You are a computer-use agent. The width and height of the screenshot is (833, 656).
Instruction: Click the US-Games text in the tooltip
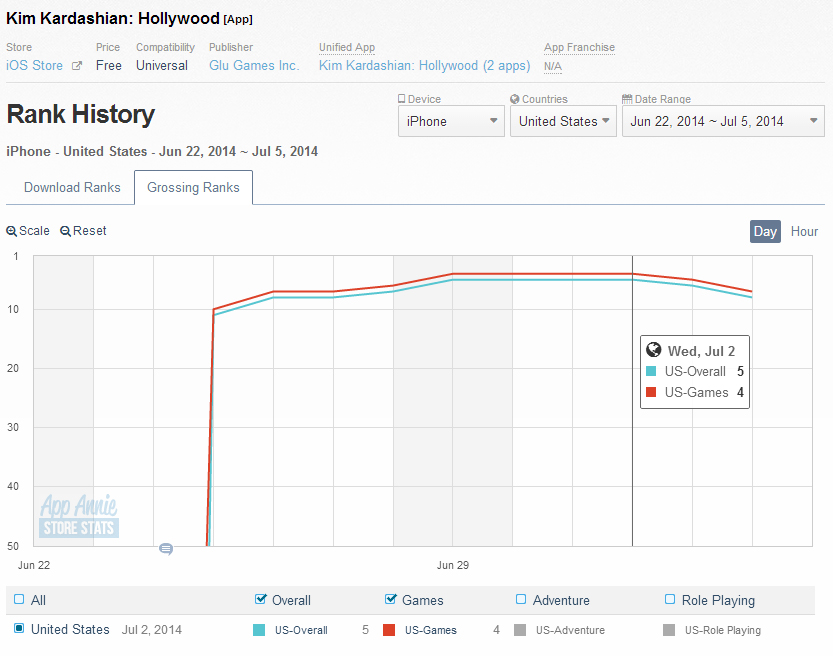pyautogui.click(x=696, y=392)
